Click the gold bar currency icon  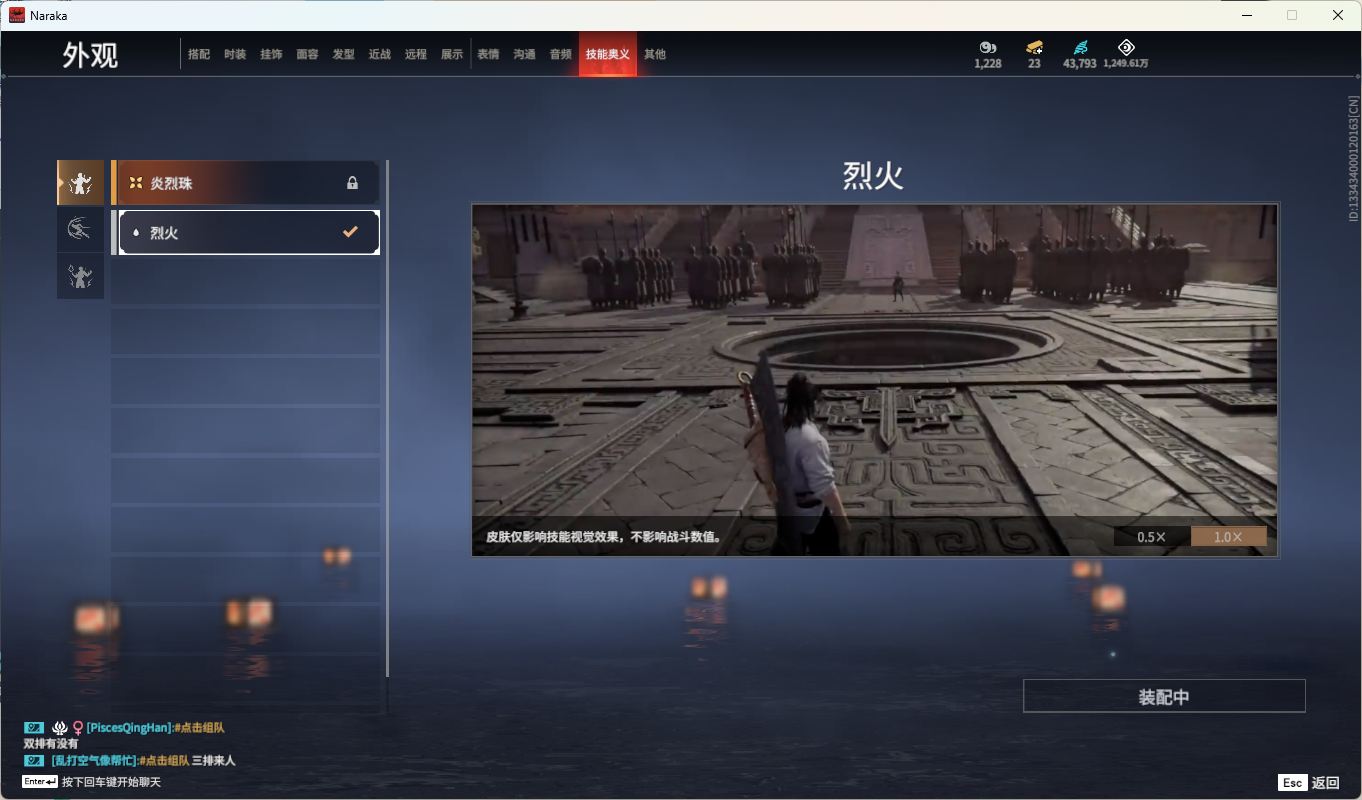point(1034,47)
